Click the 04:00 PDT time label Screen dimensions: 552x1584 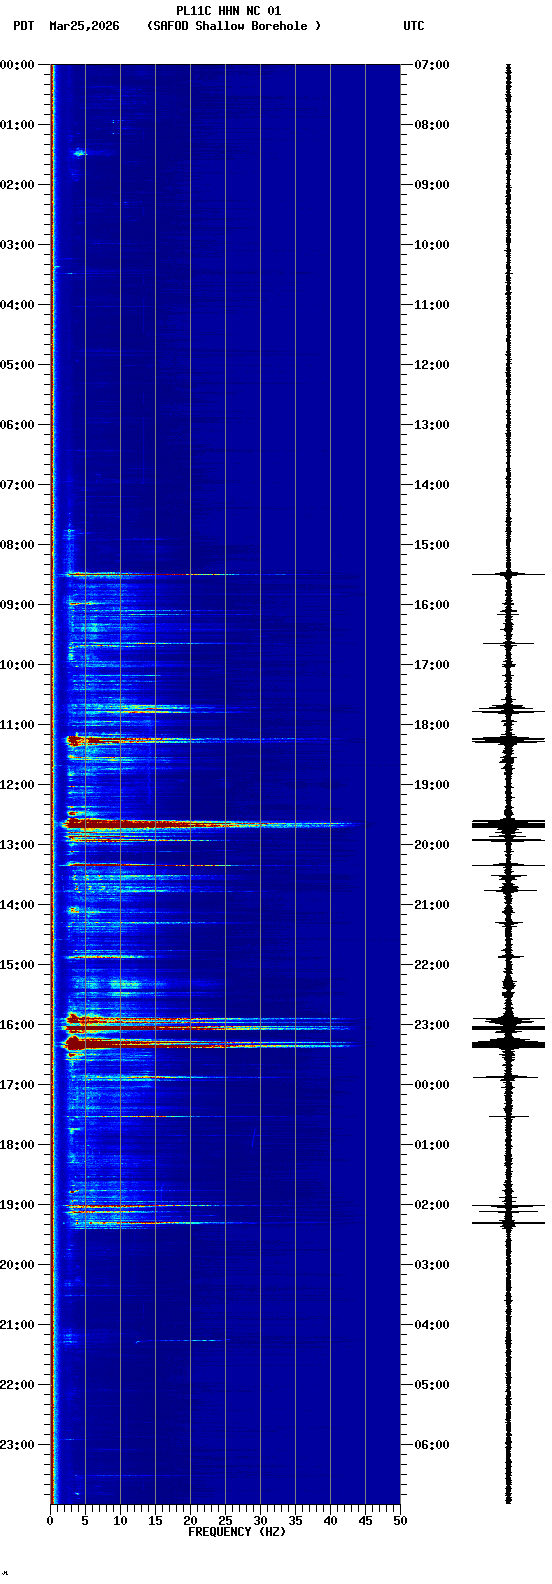tap(18, 305)
